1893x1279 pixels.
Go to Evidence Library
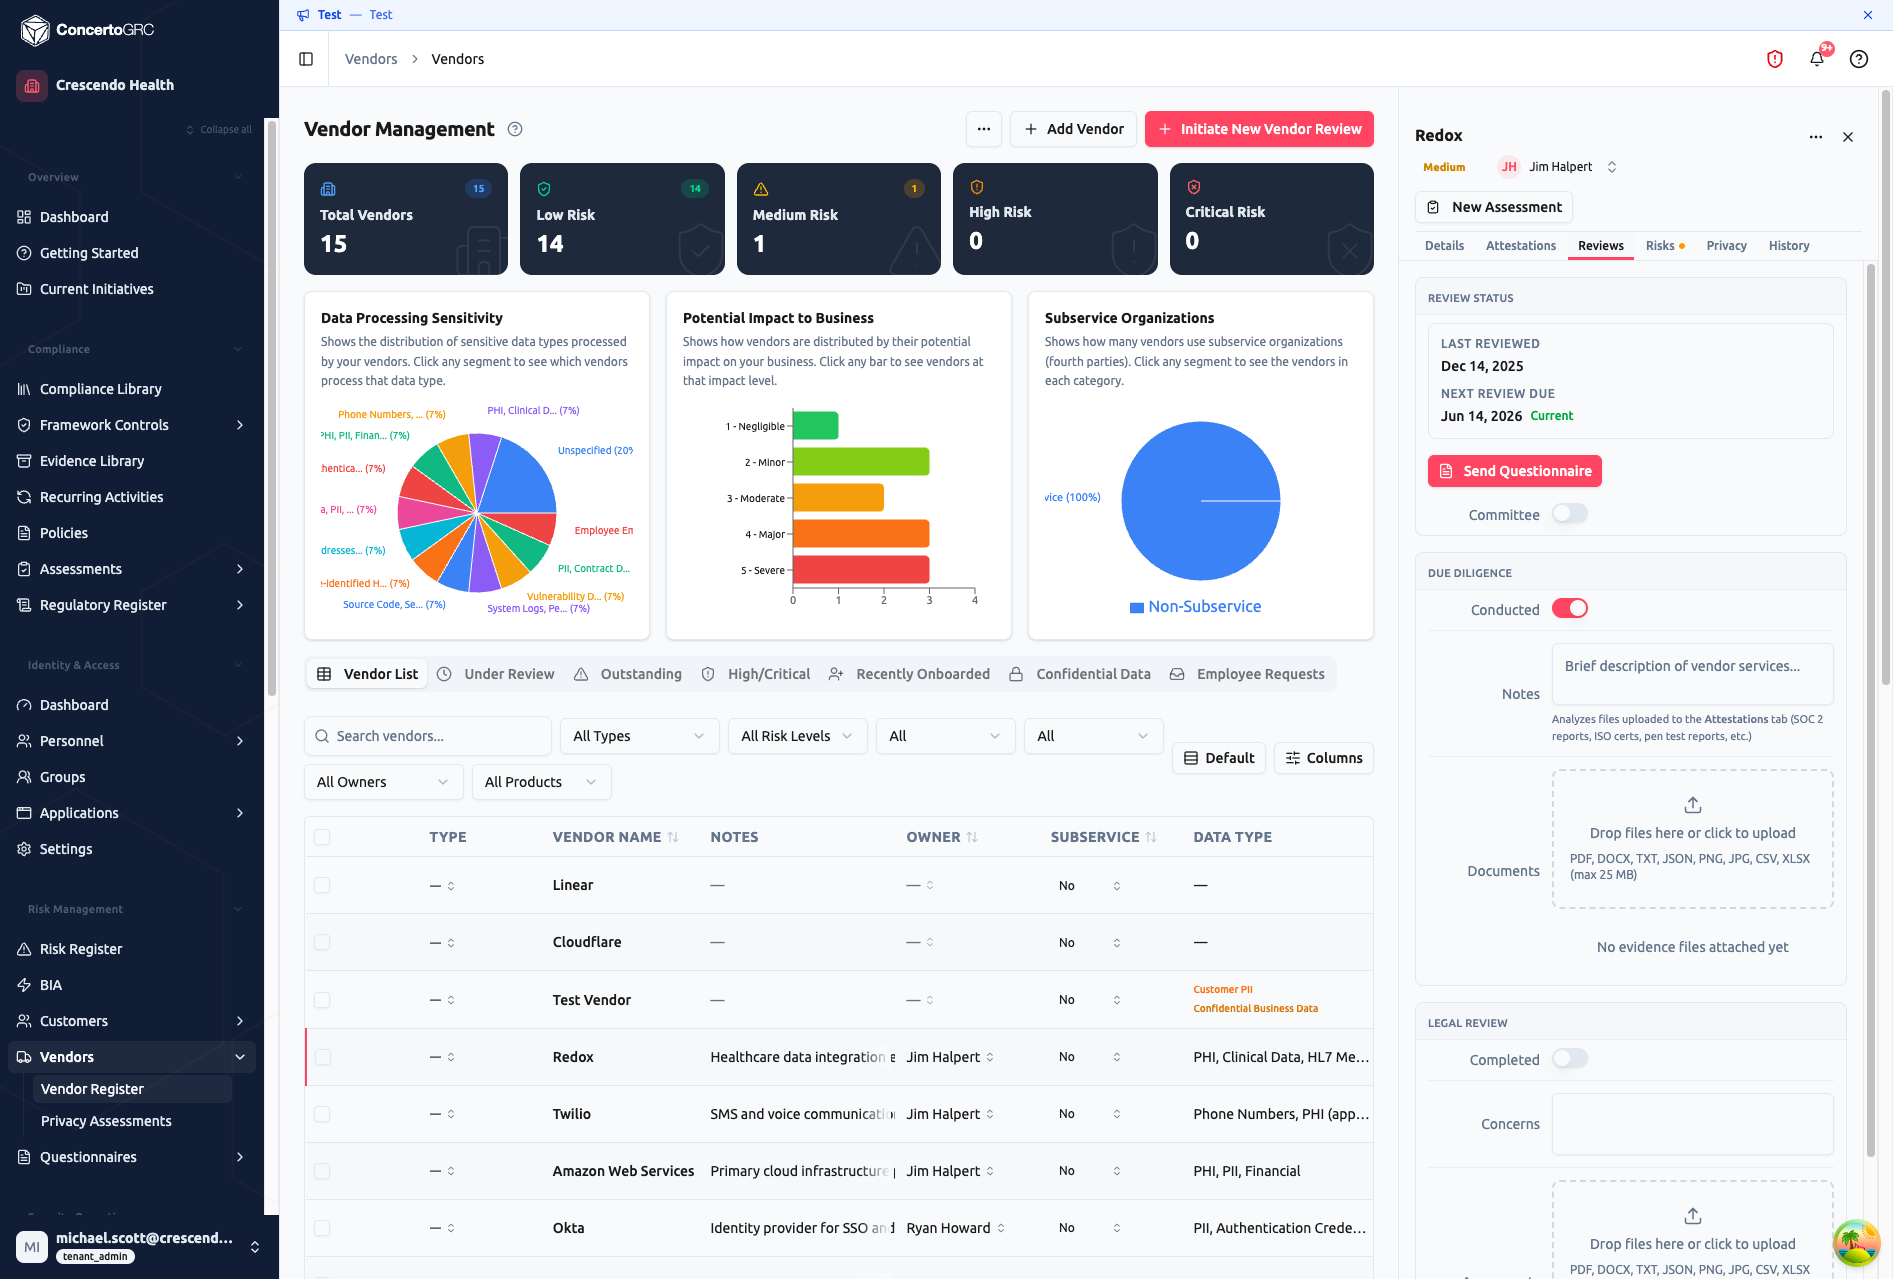click(x=92, y=461)
